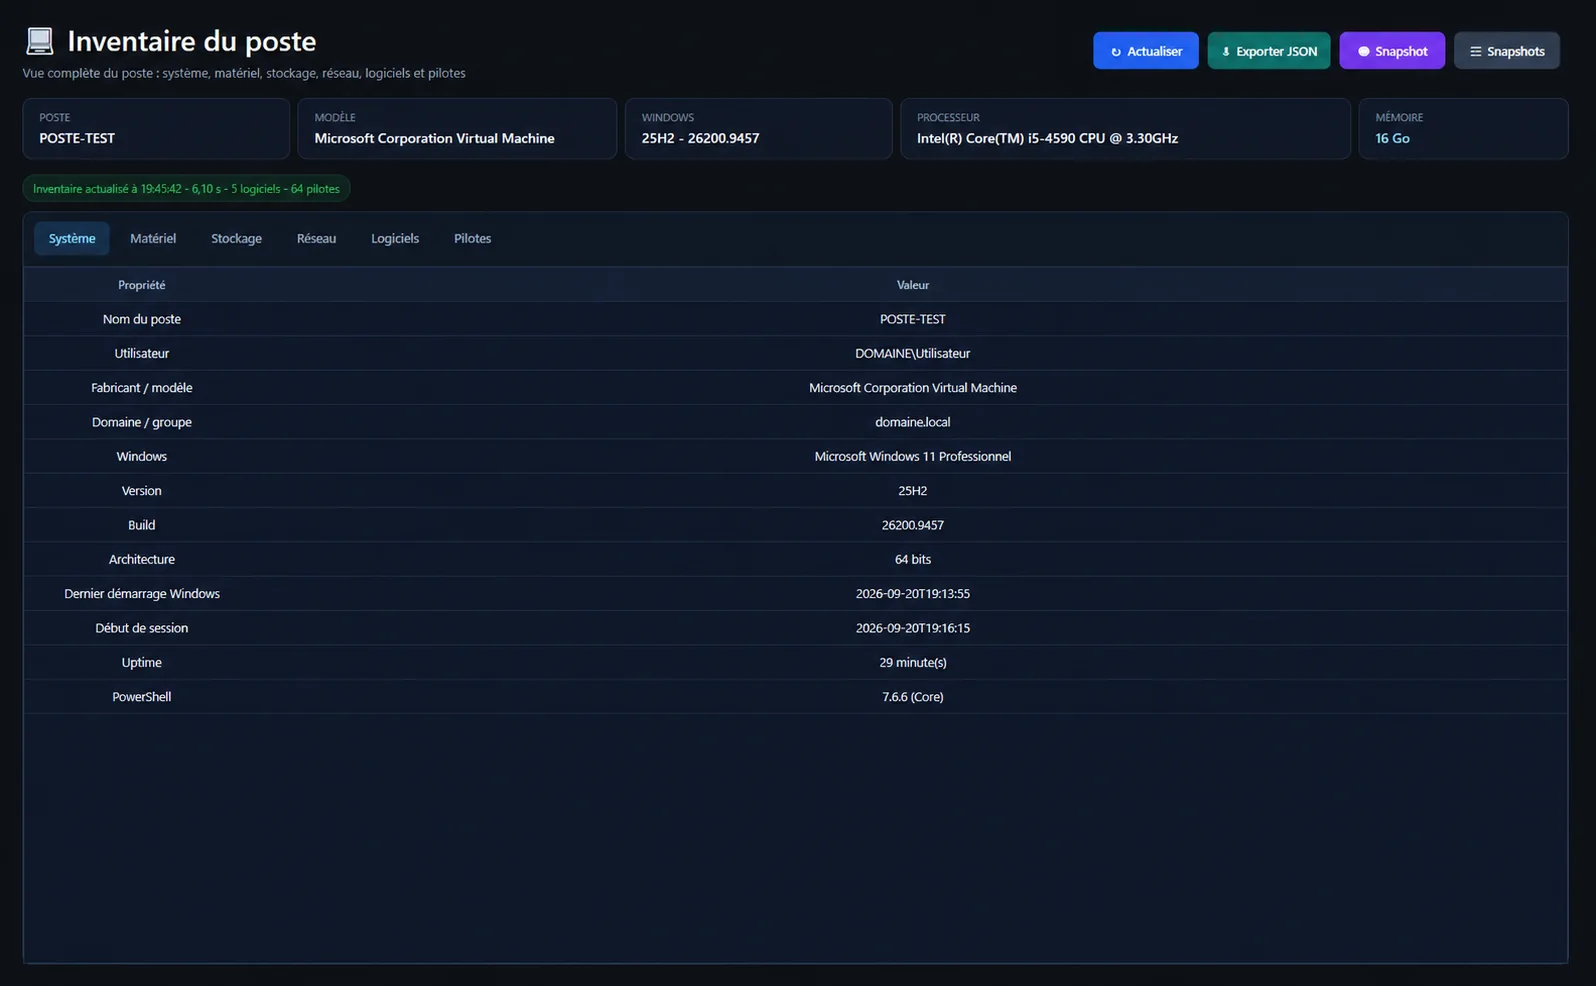Screen dimensions: 1596x986
Task: Click the Architecture property cell
Action: coord(142,559)
